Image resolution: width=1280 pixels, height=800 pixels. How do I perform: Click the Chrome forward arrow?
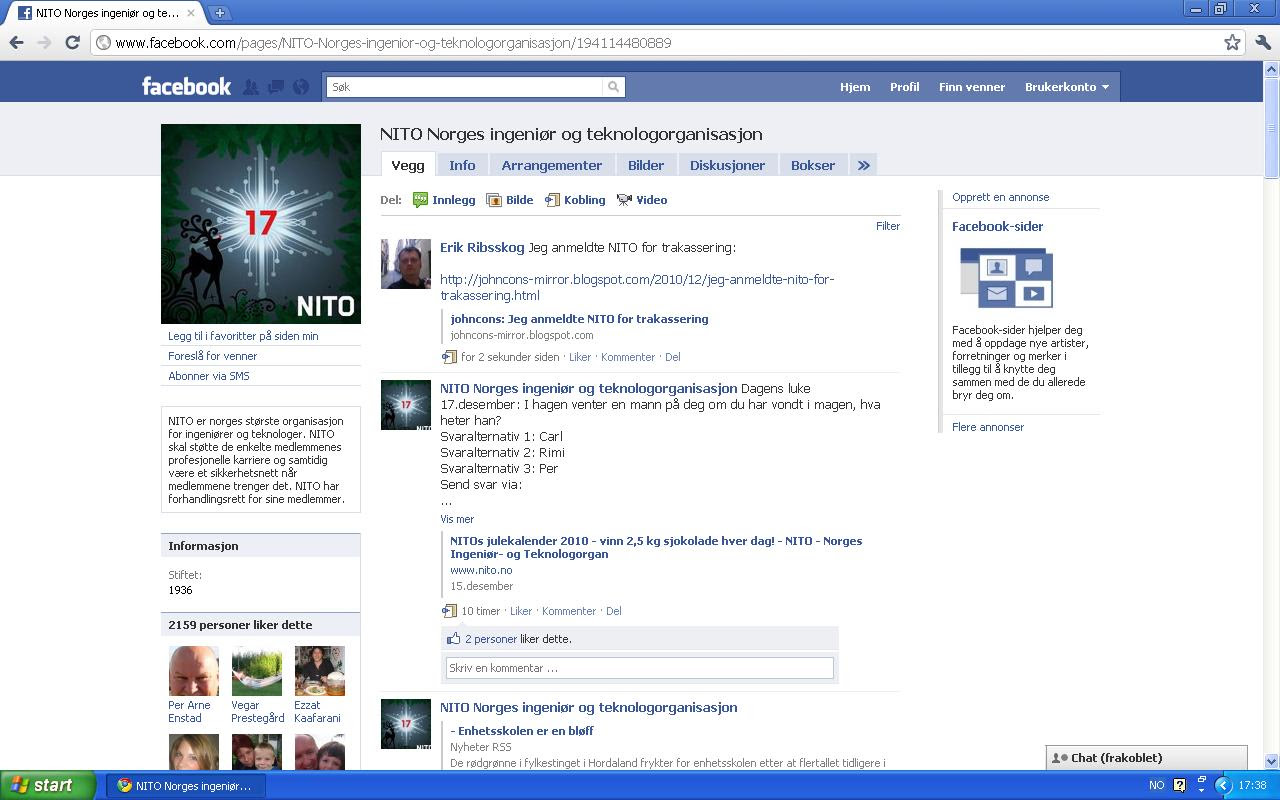44,42
